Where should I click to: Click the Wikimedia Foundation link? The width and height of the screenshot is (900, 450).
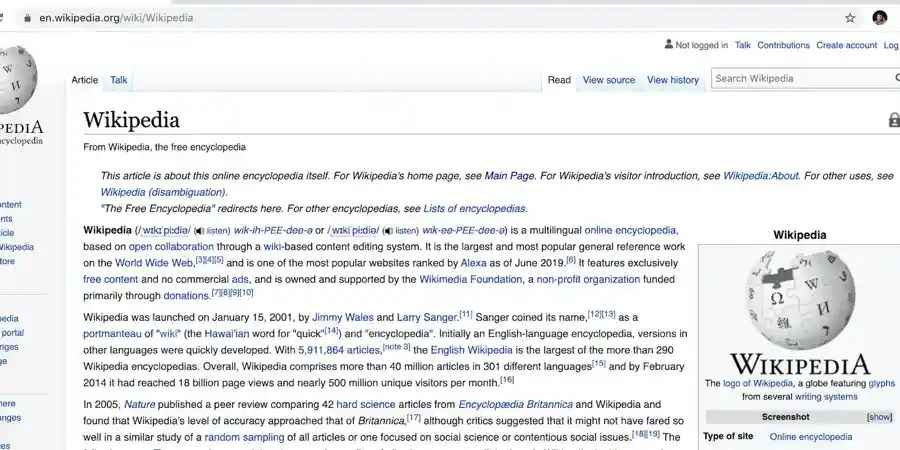(x=471, y=280)
